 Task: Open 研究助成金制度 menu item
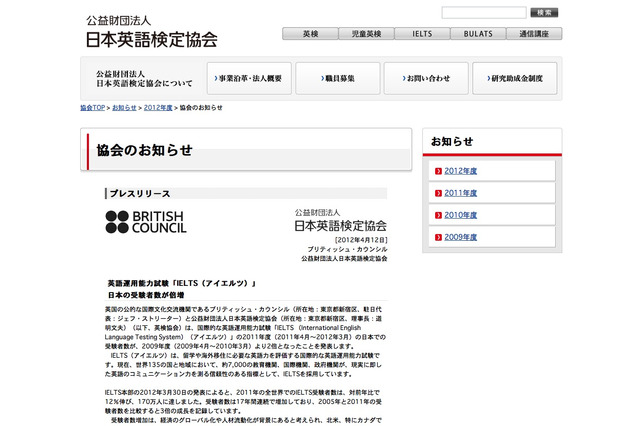pos(515,78)
